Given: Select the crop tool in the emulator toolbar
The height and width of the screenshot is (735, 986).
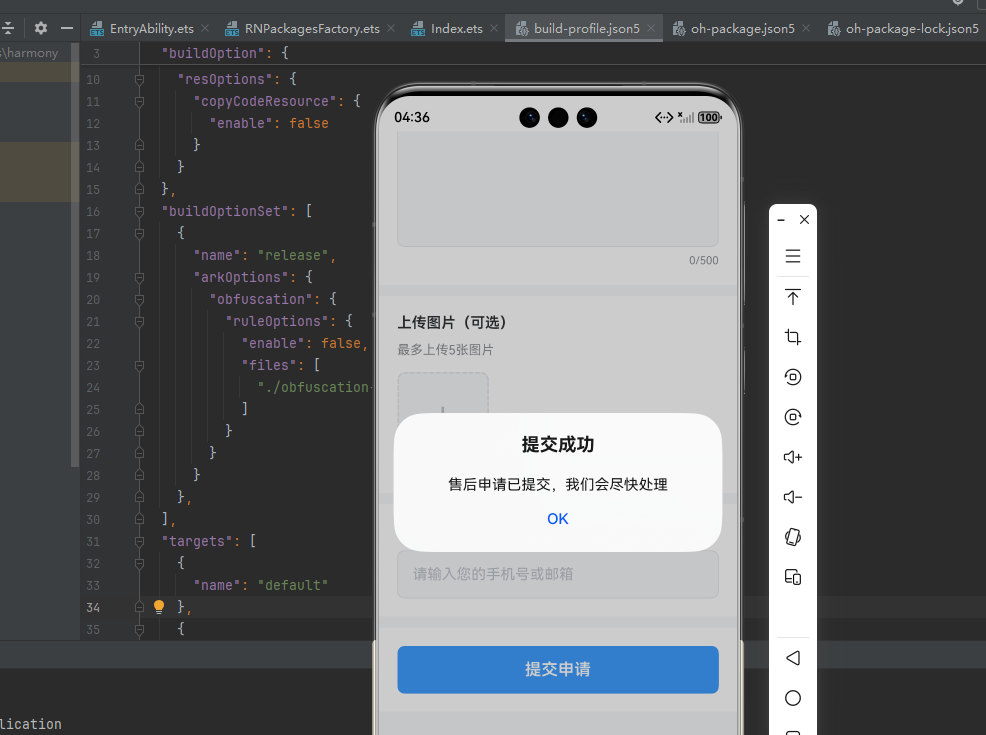Looking at the screenshot, I should pyautogui.click(x=793, y=337).
